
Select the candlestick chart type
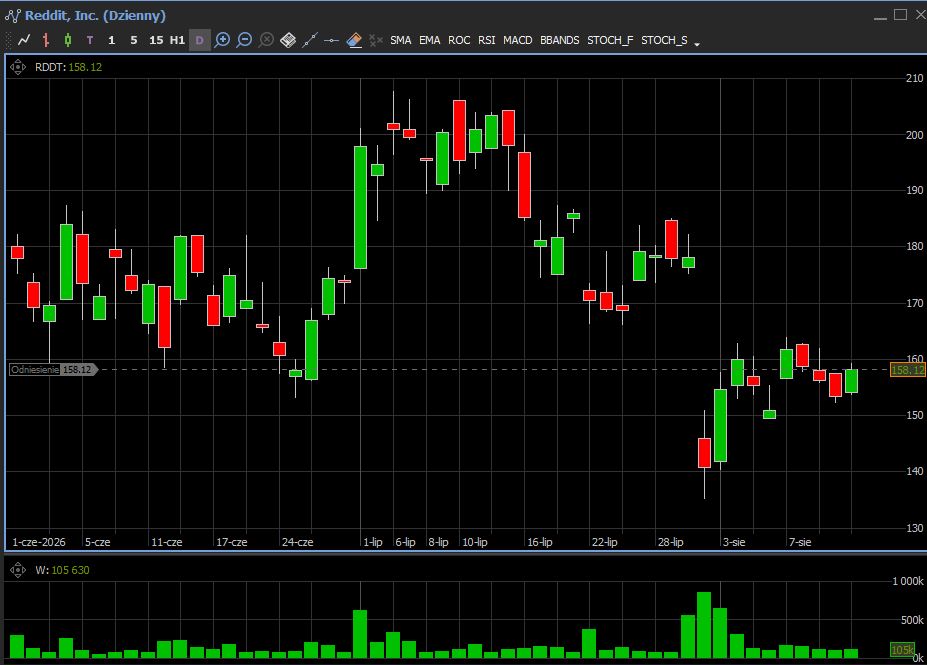pyautogui.click(x=68, y=40)
